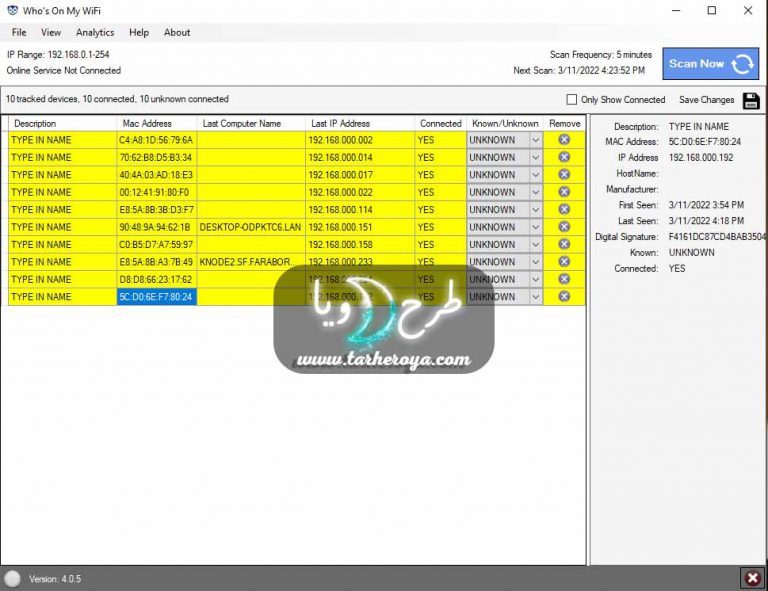Open Known/Unknown dropdown for 192.168.000.114
The image size is (768, 591).
[535, 210]
